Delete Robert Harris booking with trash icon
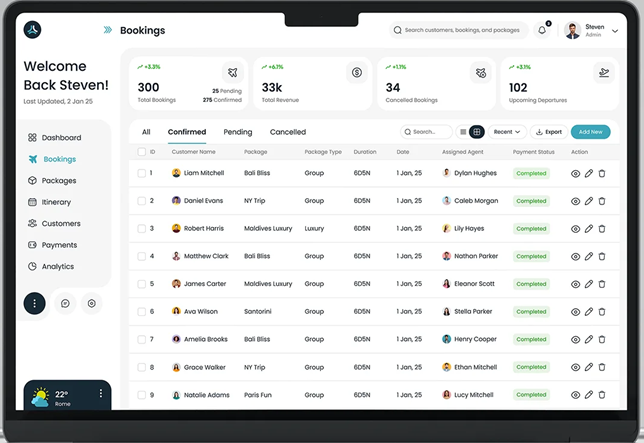This screenshot has width=644, height=443. (602, 229)
